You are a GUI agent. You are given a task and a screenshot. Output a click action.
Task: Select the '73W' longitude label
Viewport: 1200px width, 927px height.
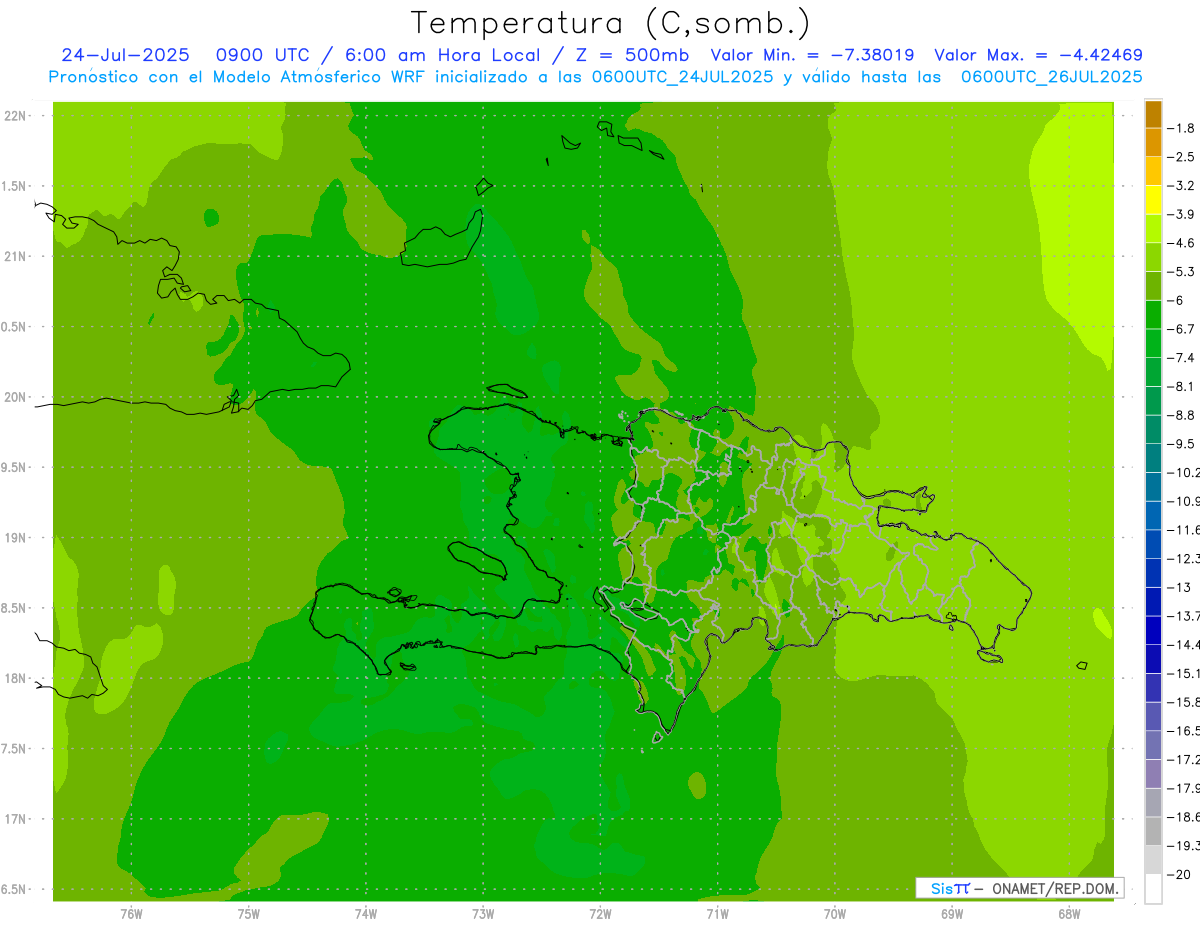[x=483, y=914]
